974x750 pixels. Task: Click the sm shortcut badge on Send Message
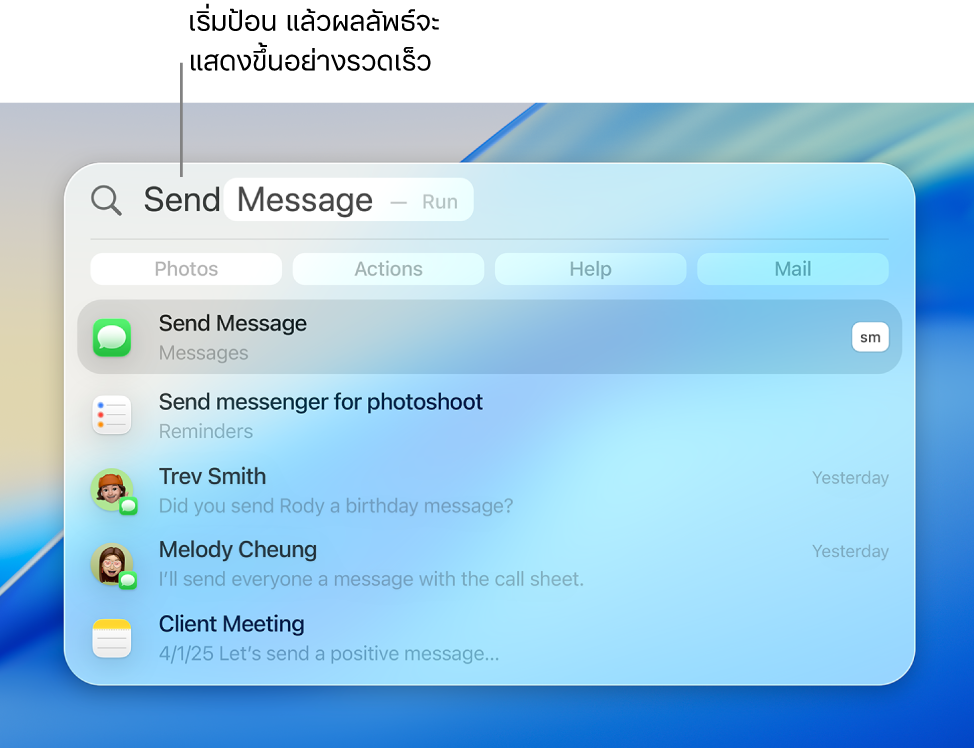pyautogui.click(x=870, y=337)
